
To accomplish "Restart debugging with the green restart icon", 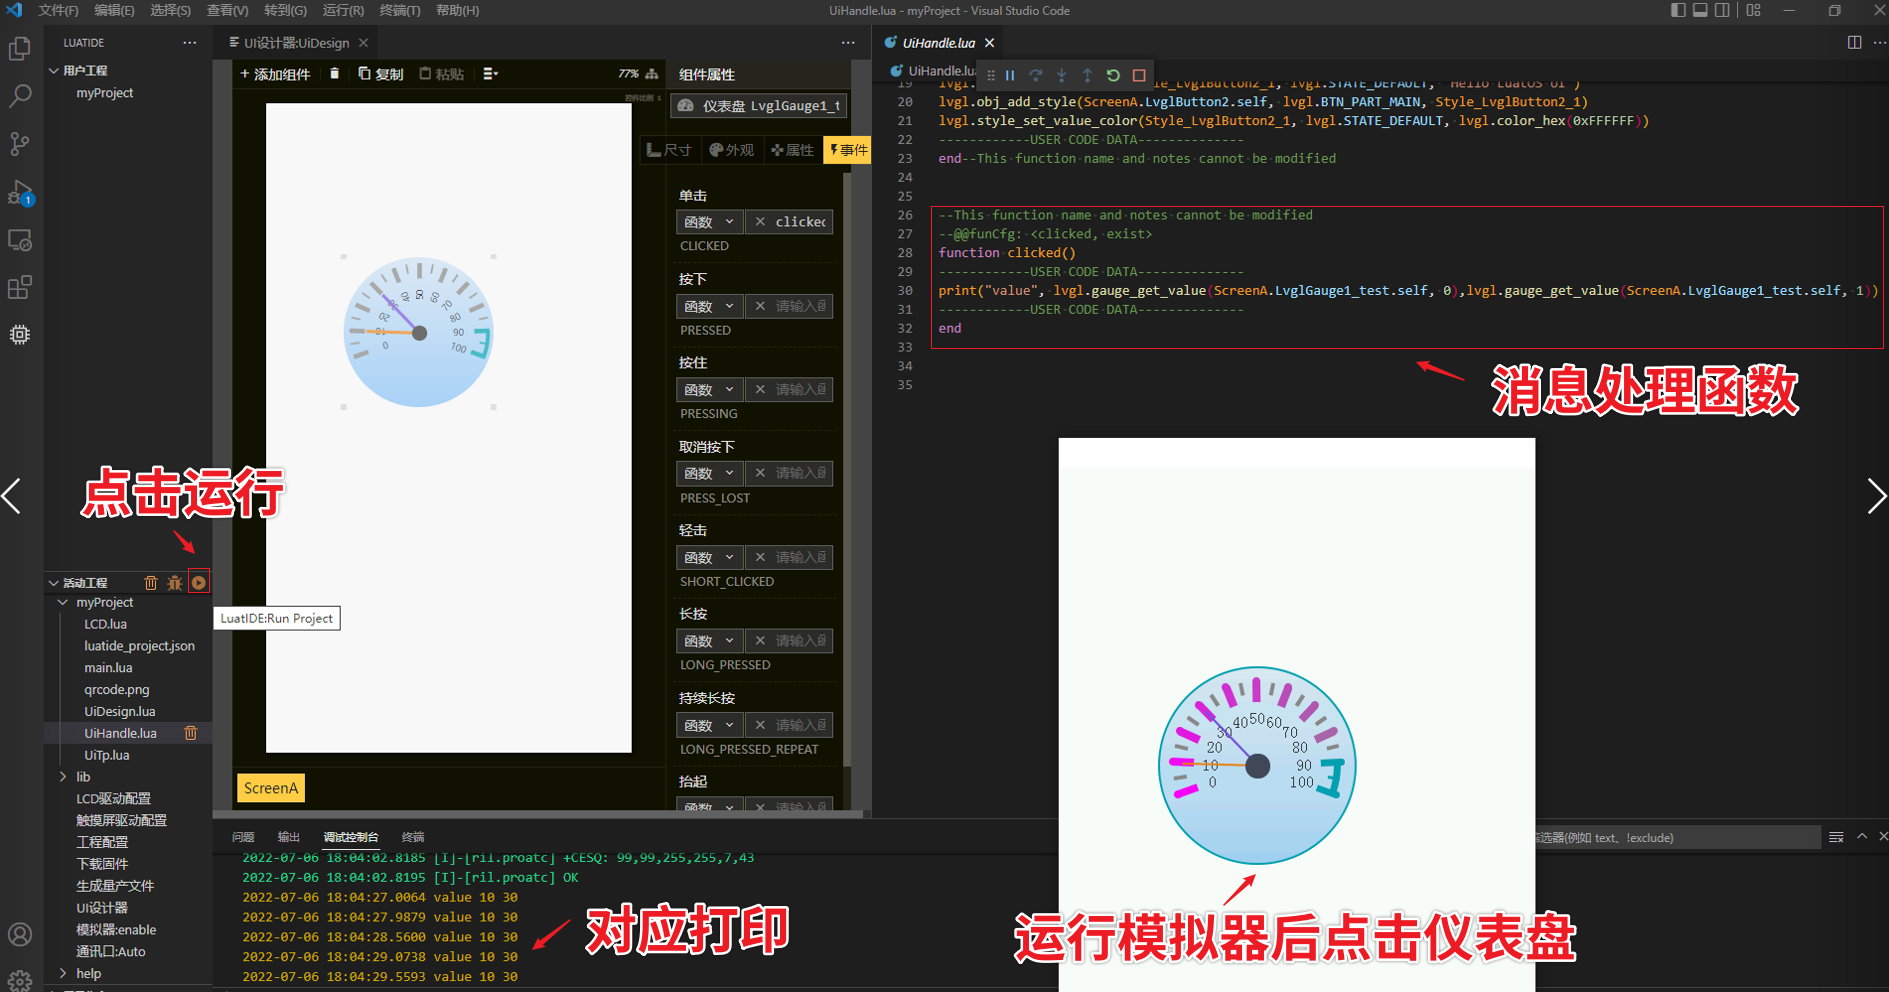I will [1113, 76].
